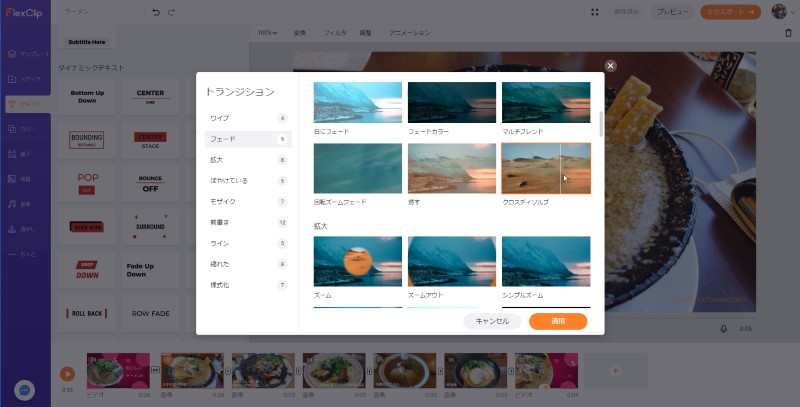Click transition icon between clips 06 and 07
800x407 pixels.
(x=512, y=370)
